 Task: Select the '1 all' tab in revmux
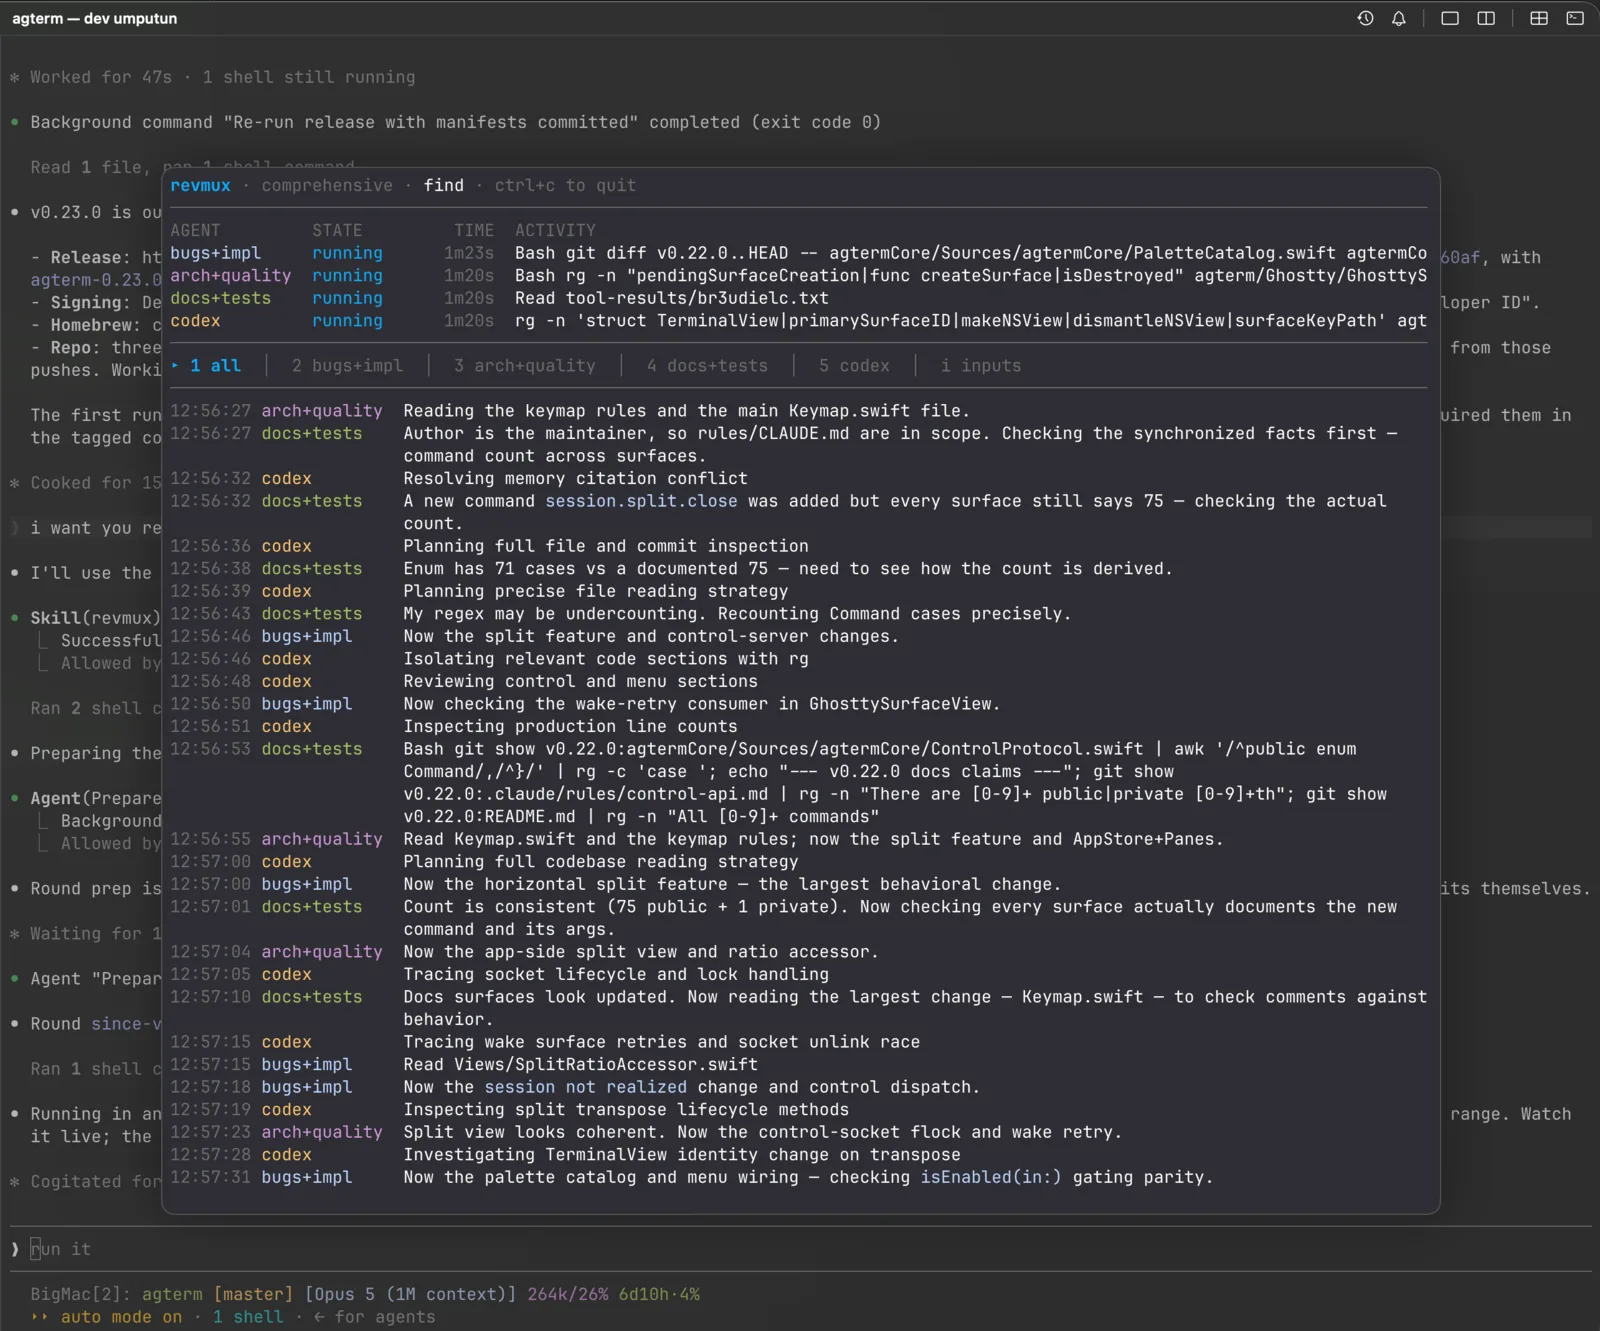(x=215, y=366)
